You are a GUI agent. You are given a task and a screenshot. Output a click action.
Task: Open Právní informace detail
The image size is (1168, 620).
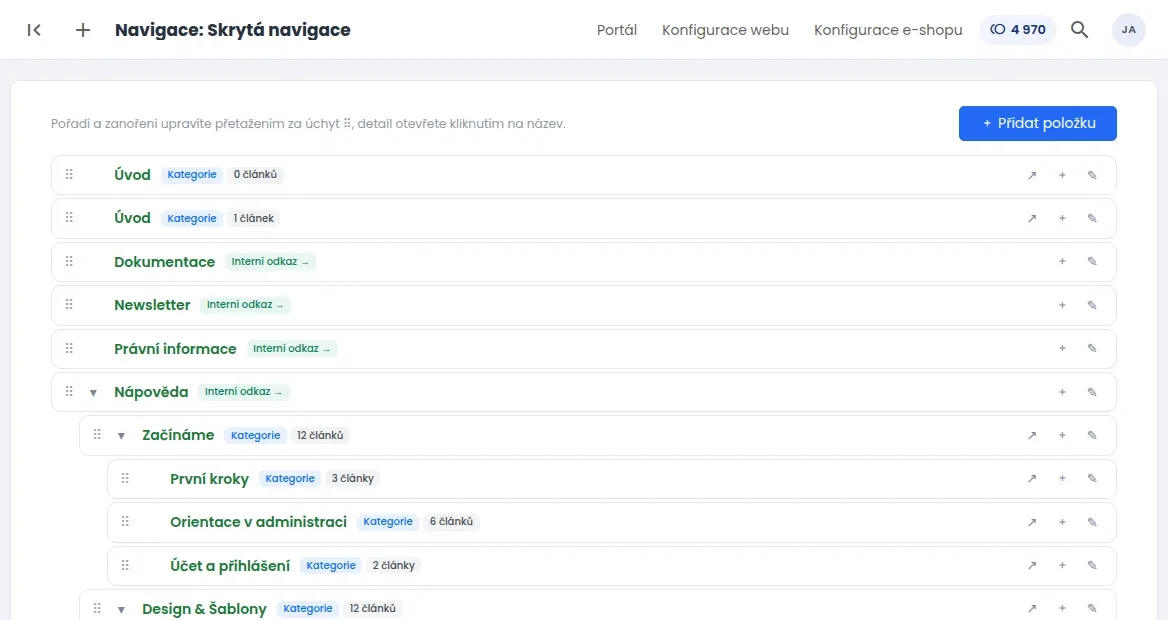[175, 349]
